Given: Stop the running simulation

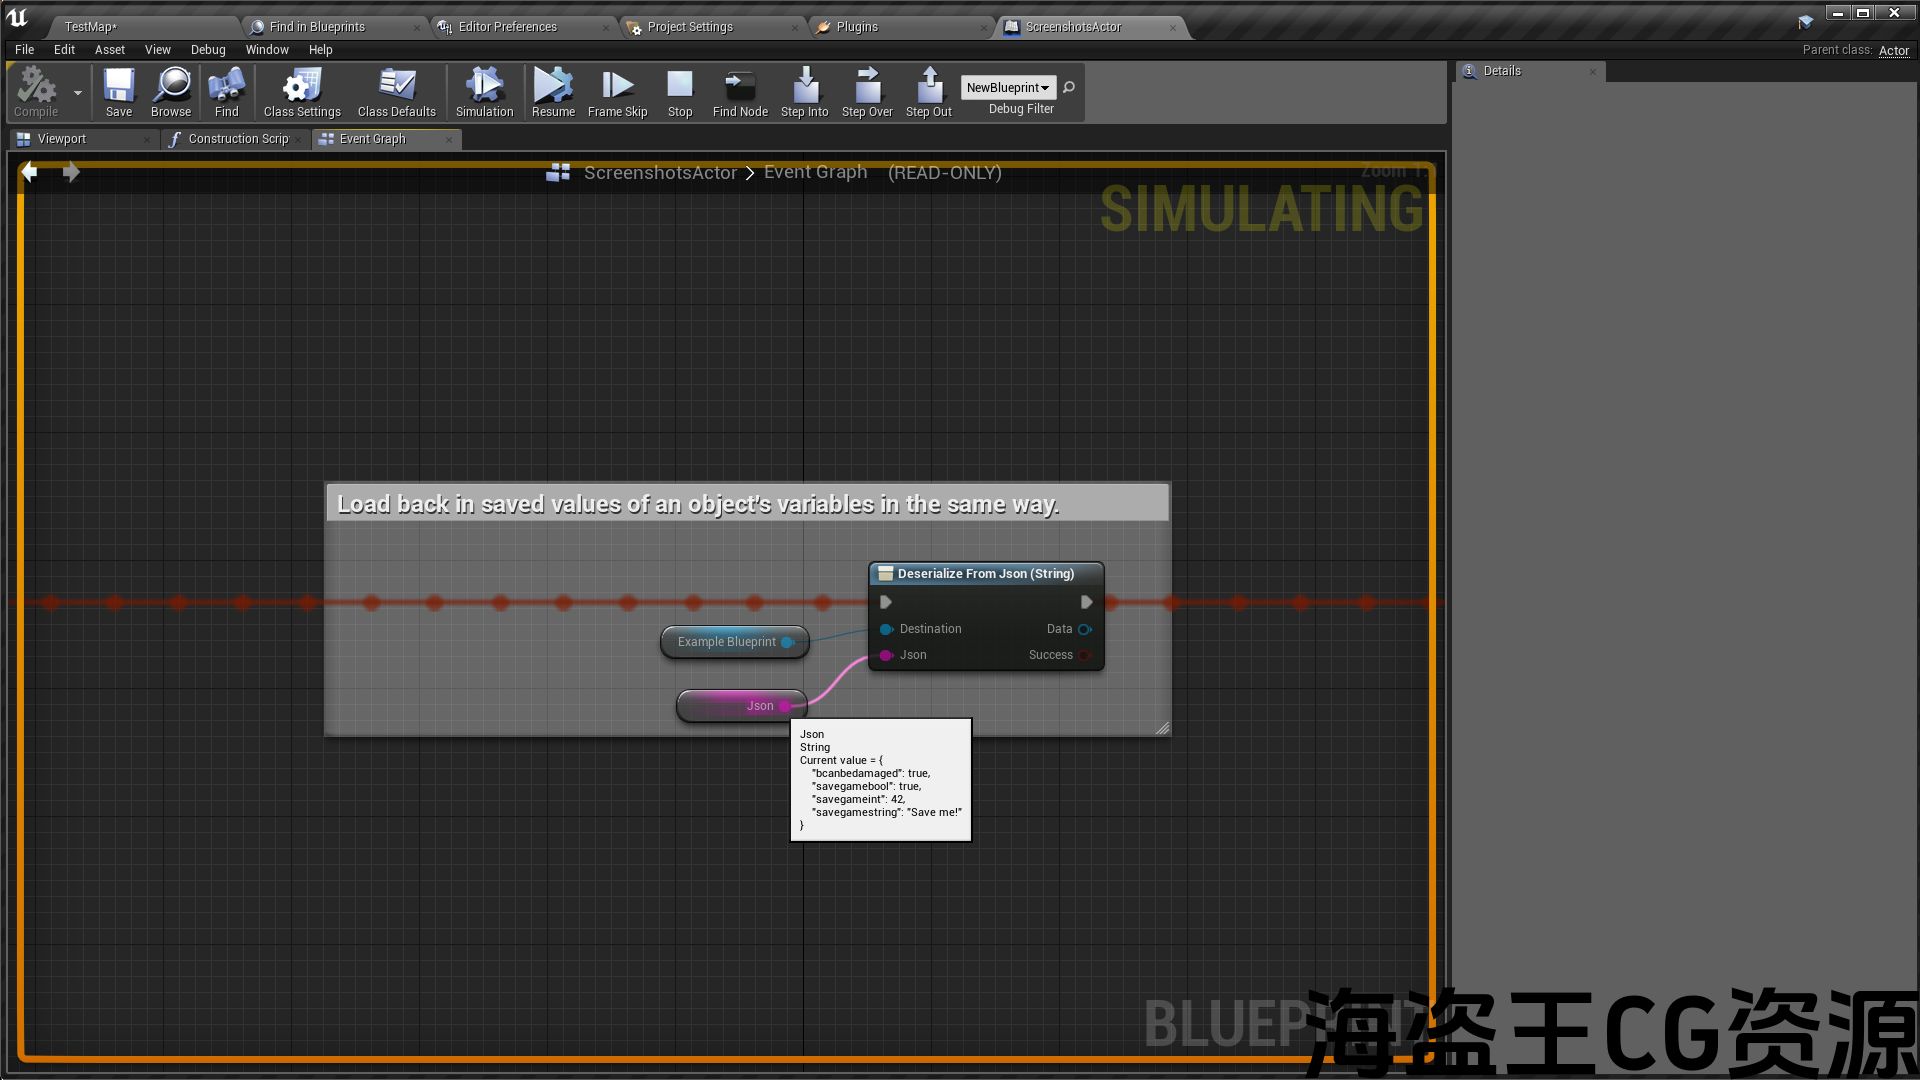Looking at the screenshot, I should (680, 92).
